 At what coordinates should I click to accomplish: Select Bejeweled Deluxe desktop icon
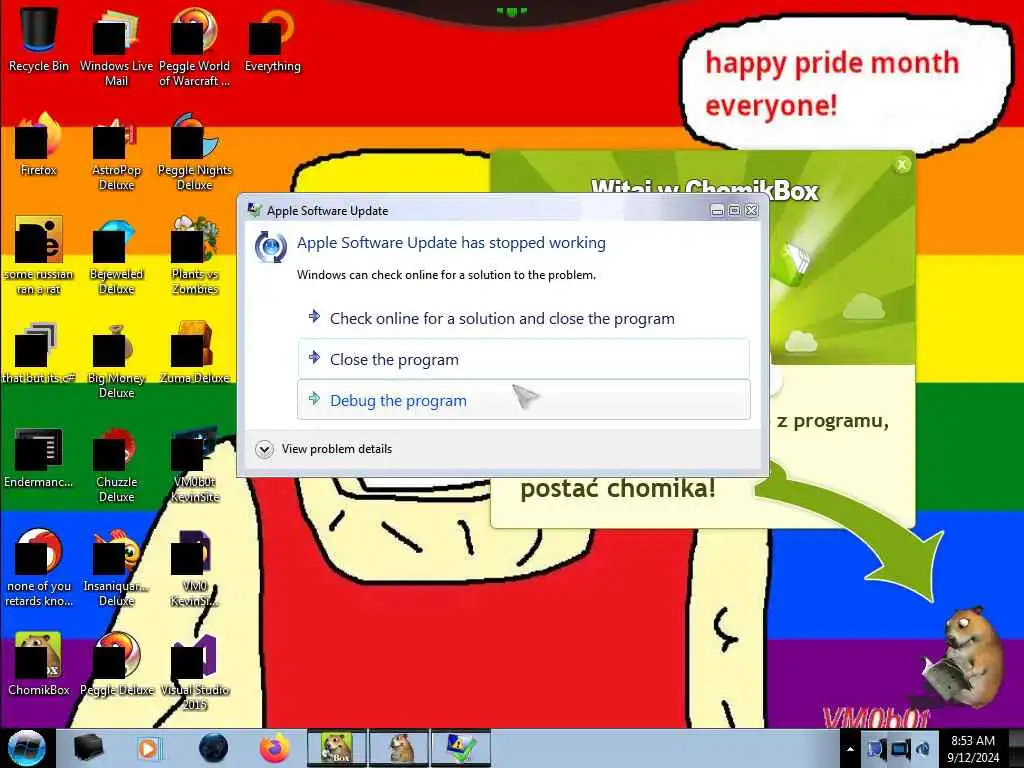(116, 255)
